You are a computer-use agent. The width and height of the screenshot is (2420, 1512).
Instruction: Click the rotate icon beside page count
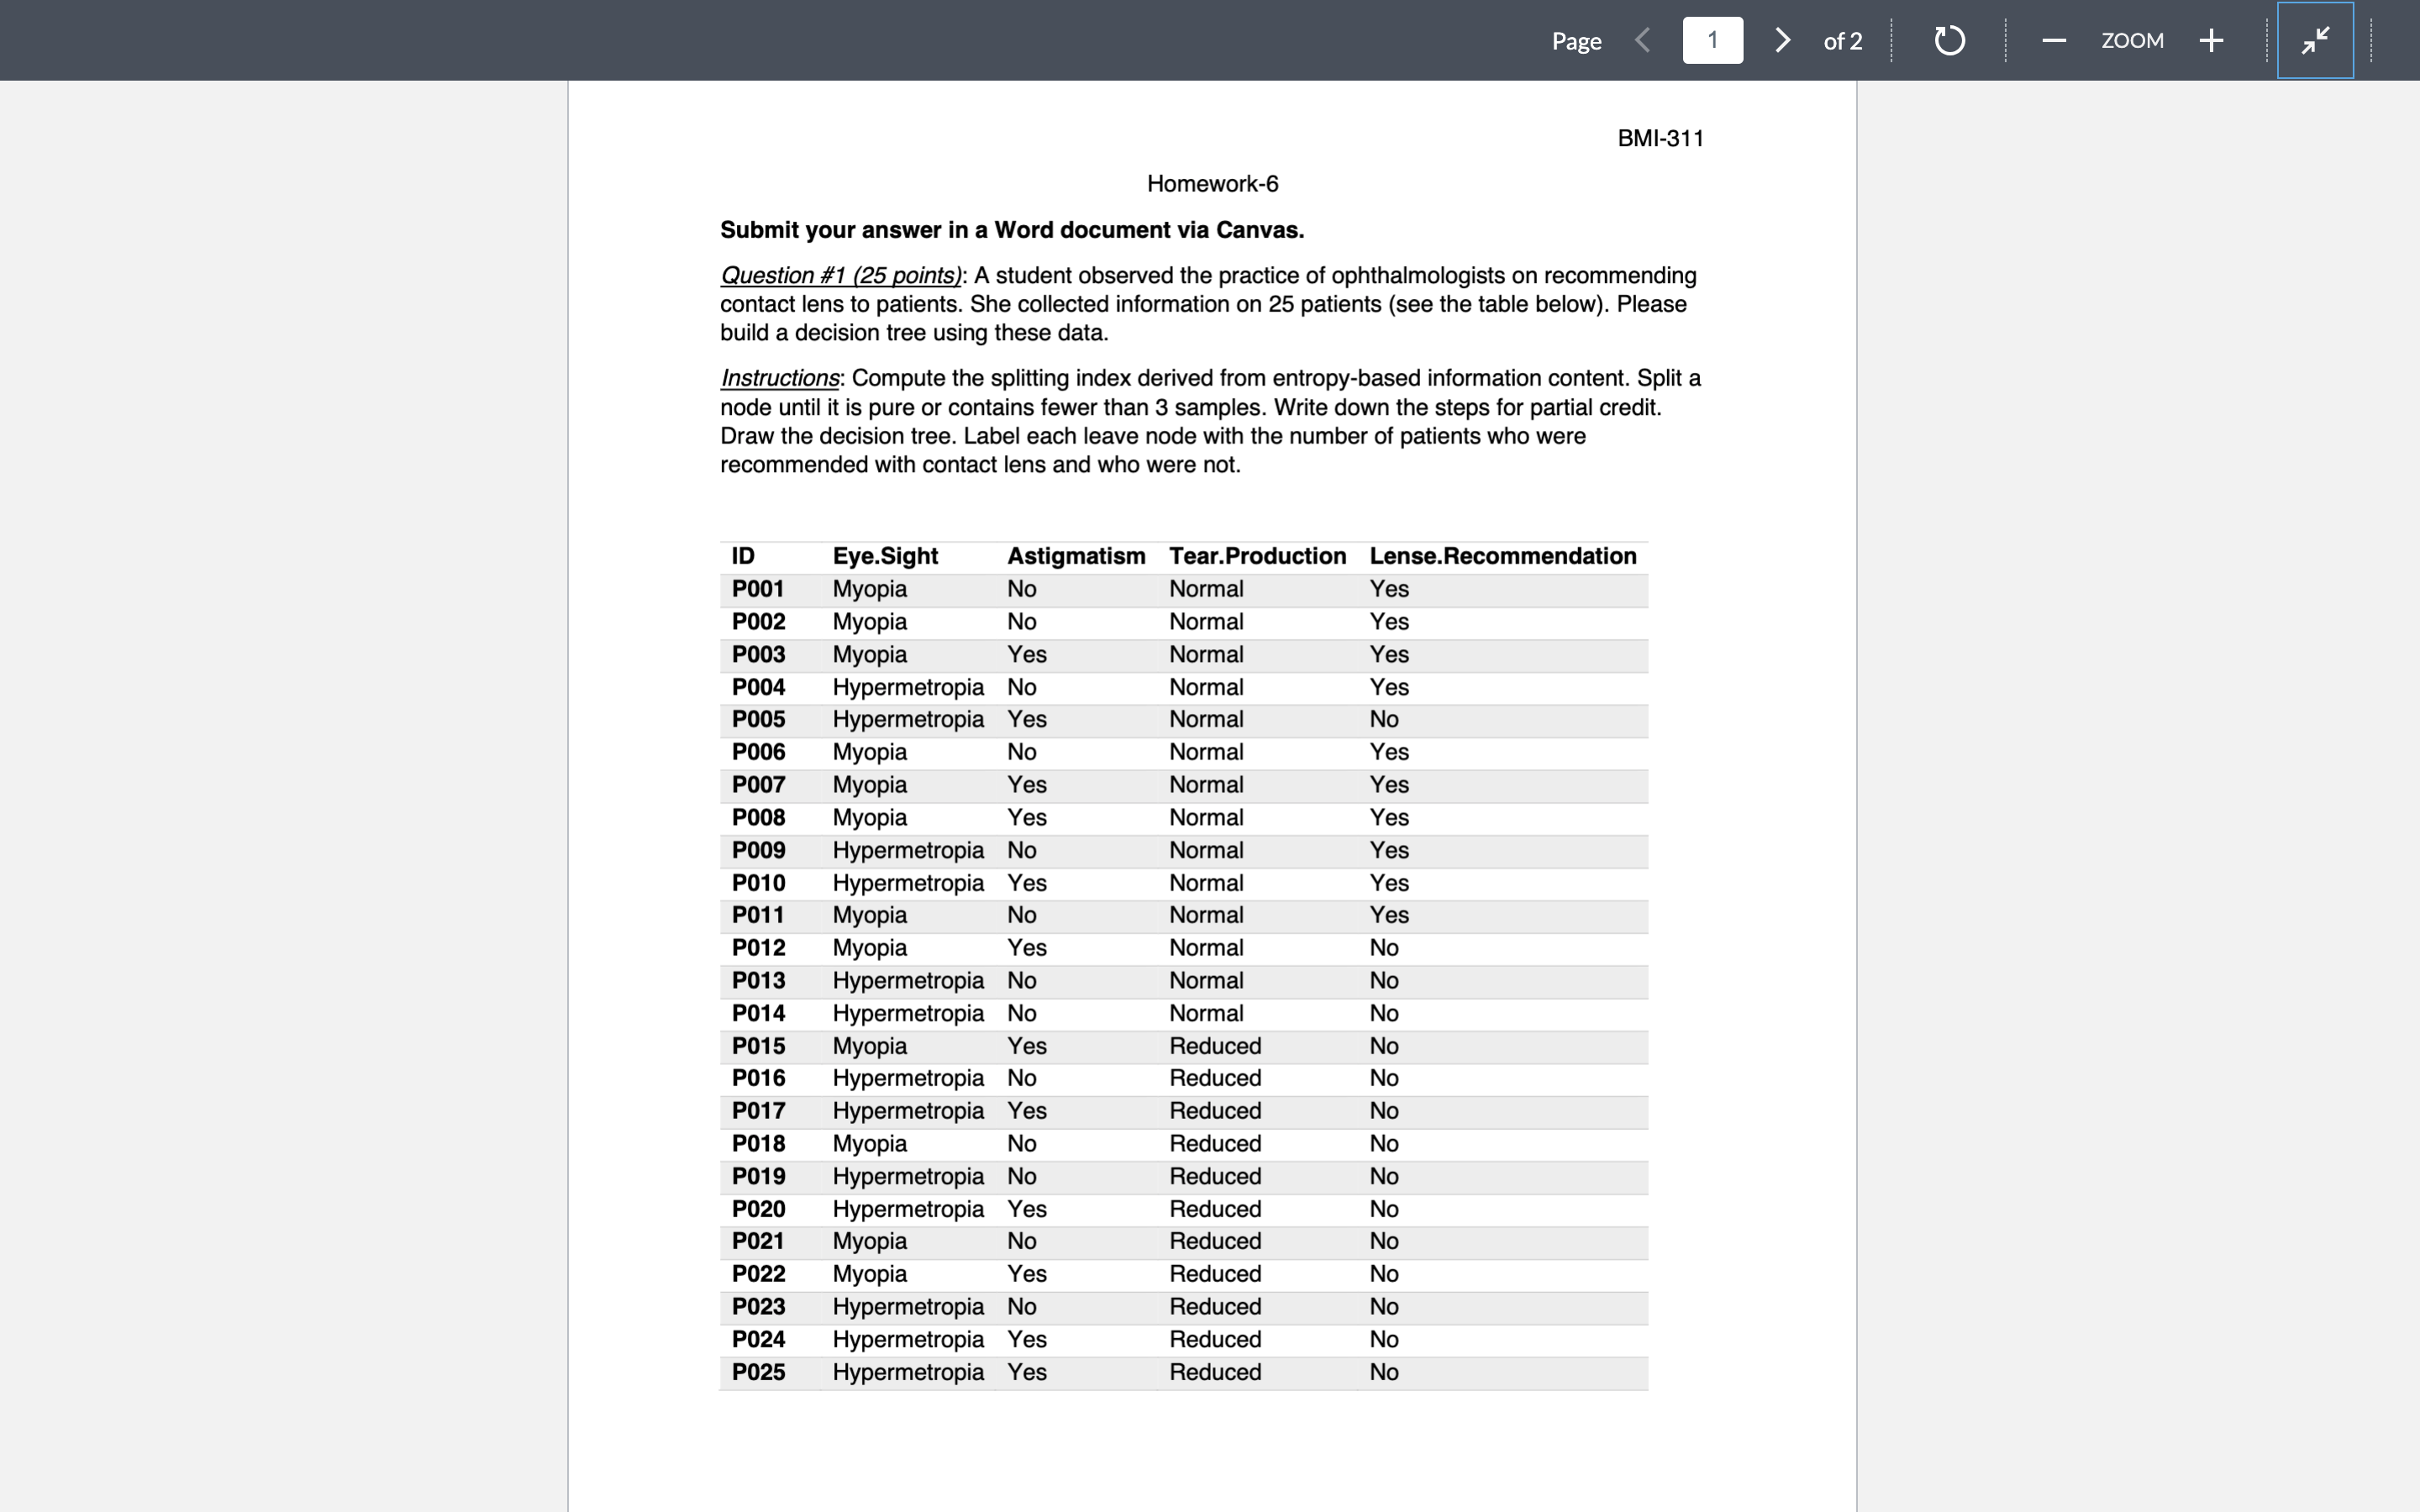[1948, 40]
